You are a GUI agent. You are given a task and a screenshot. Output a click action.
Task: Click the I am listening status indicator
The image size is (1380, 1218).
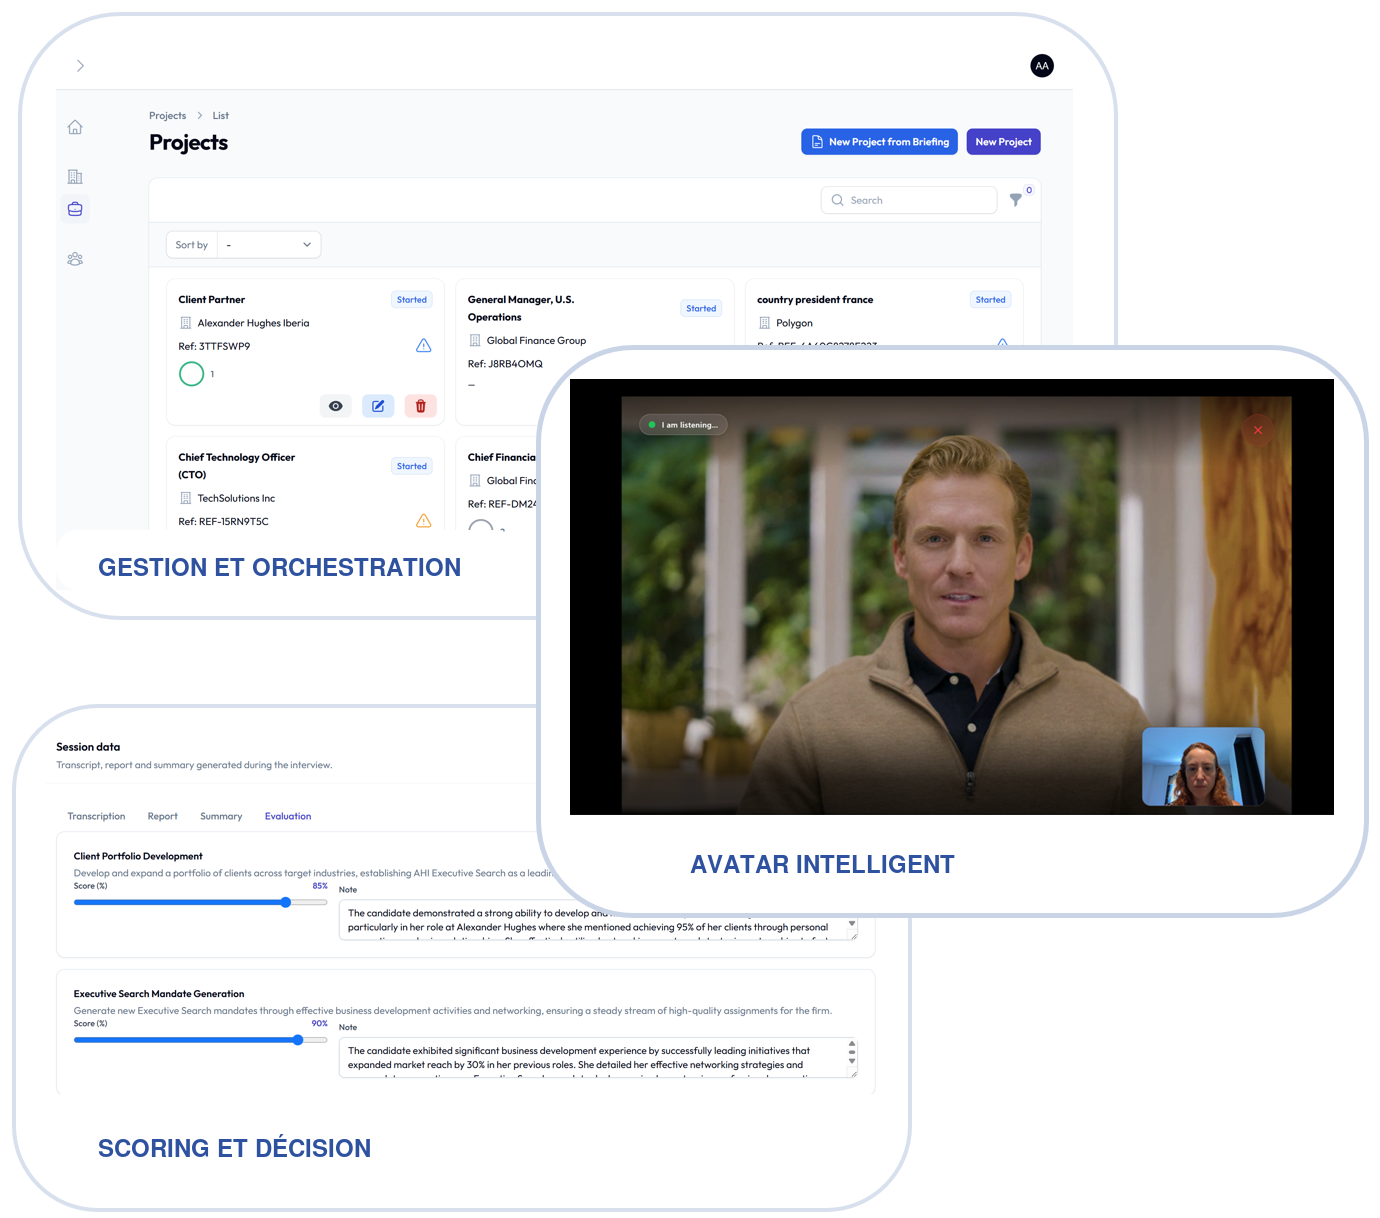(684, 425)
